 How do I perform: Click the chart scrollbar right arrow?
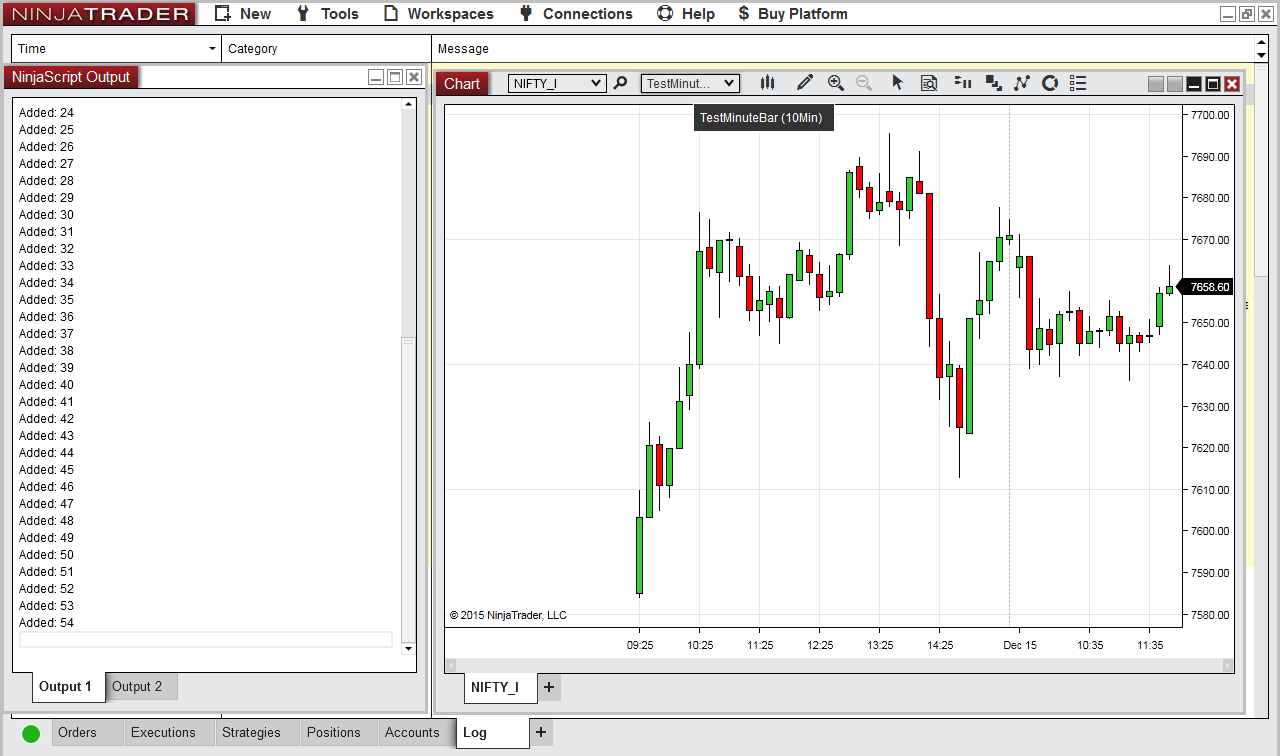tap(1228, 665)
